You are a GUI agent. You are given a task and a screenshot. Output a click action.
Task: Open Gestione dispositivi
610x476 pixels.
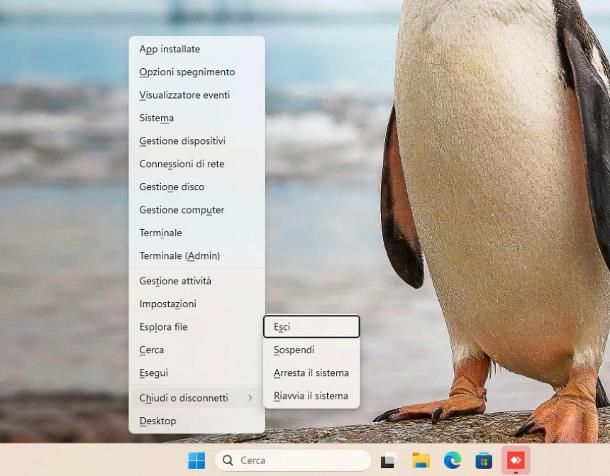[197, 141]
